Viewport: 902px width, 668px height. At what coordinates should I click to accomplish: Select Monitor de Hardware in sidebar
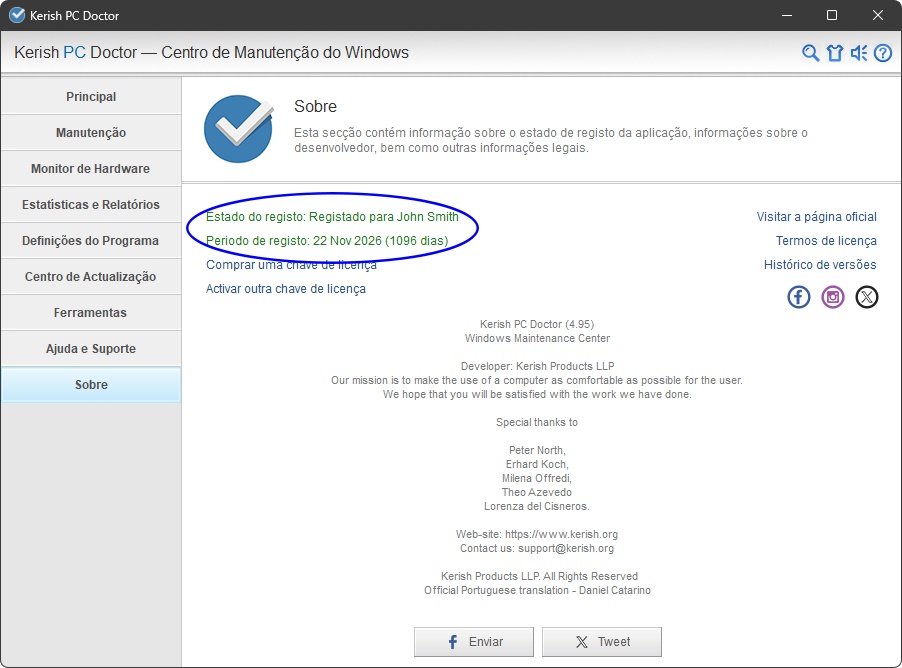(x=91, y=169)
